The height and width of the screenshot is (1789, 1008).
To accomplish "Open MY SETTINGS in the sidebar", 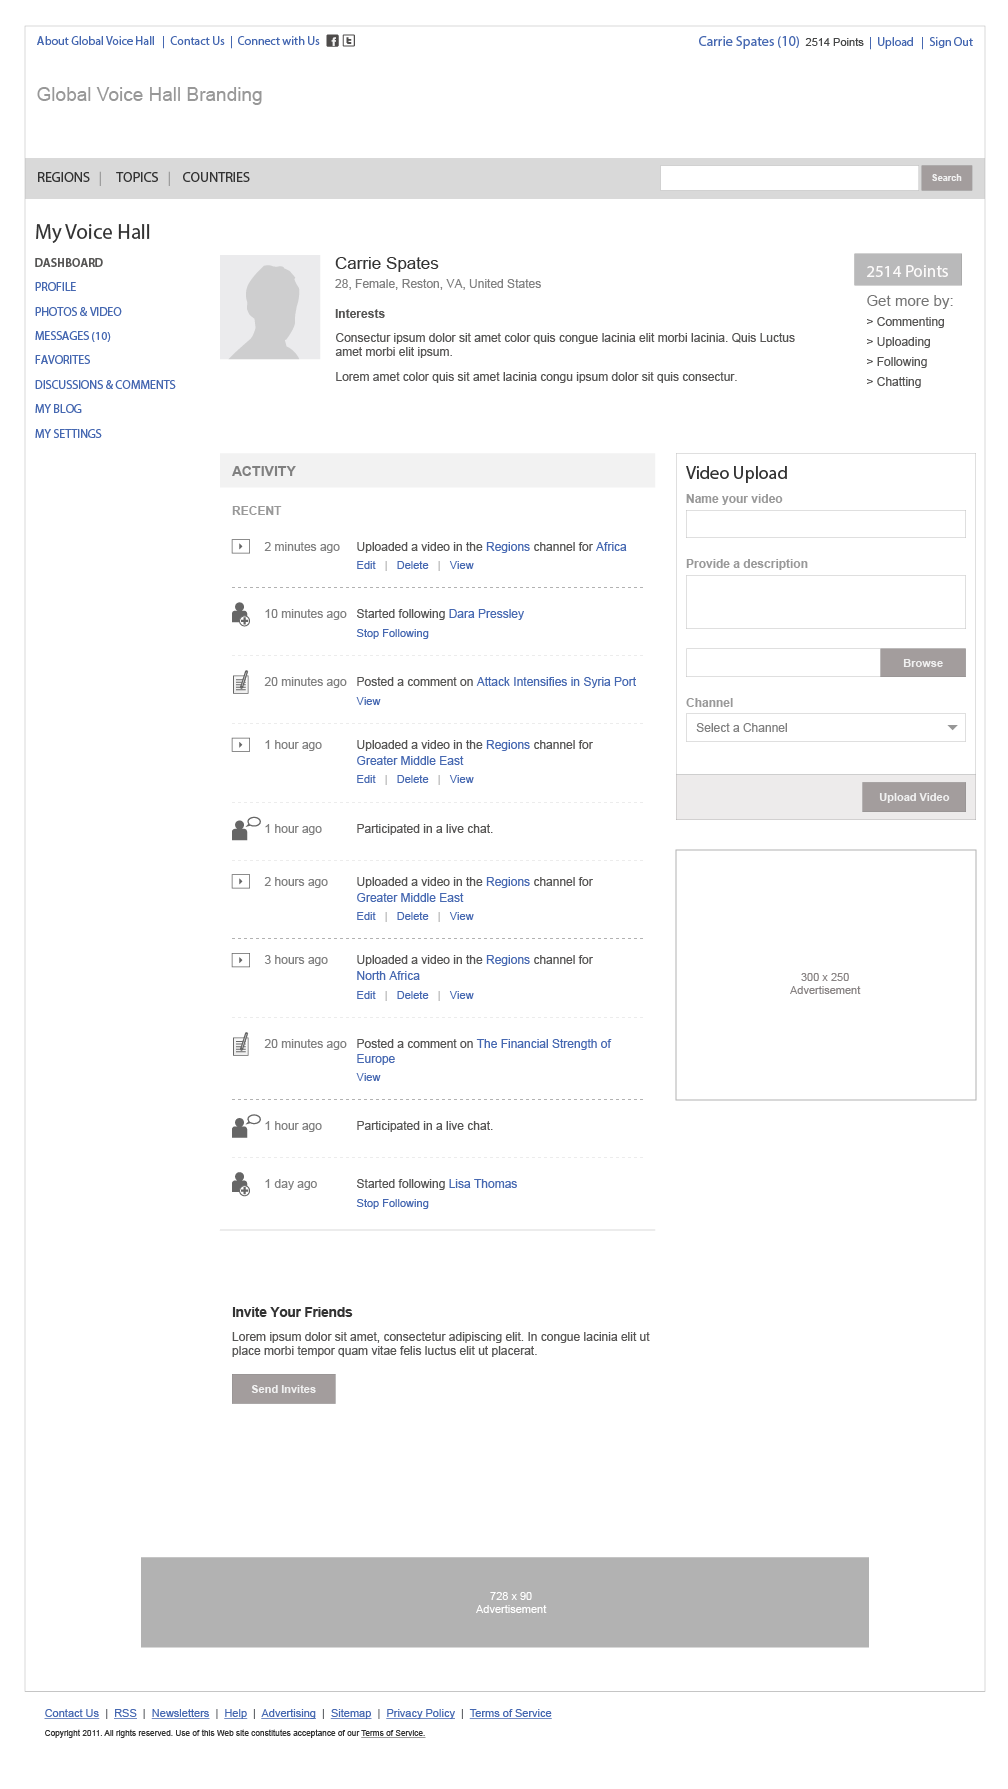I will [68, 434].
